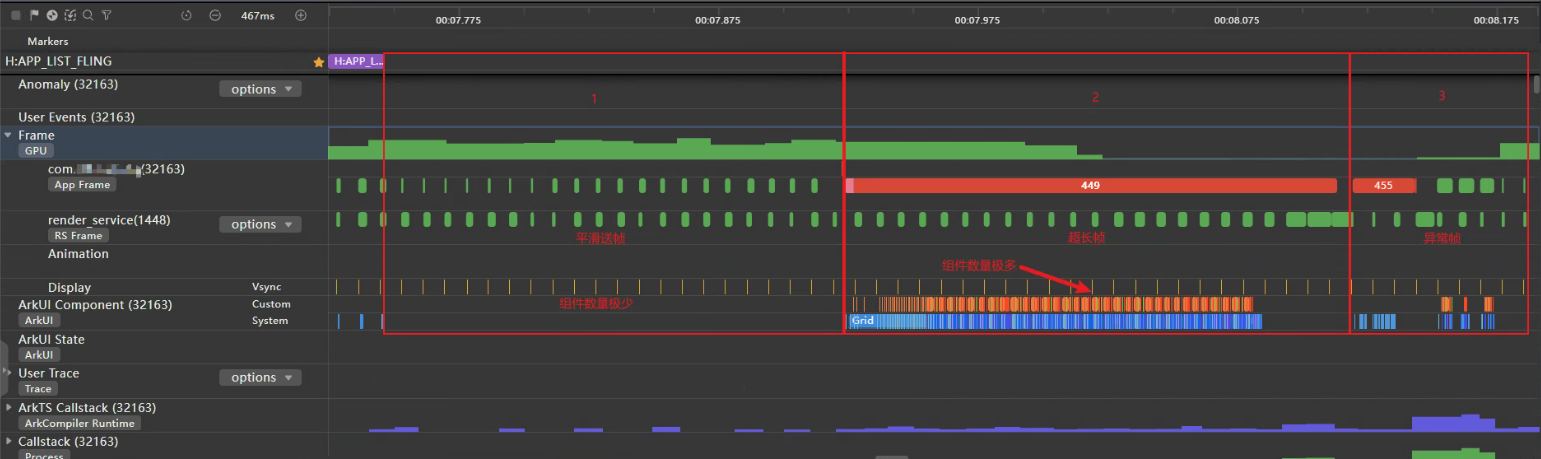
Task: Click the stop recording square icon
Action: (15, 15)
